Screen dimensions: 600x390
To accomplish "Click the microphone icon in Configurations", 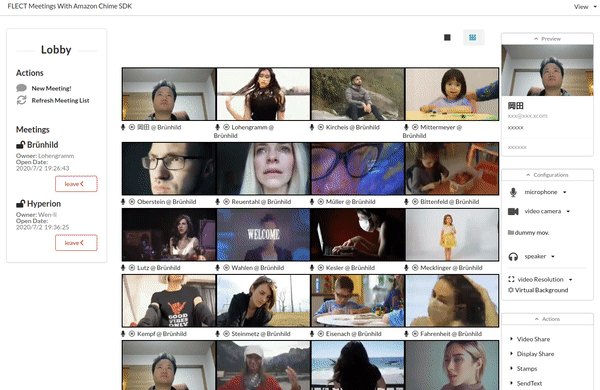I will 513,192.
